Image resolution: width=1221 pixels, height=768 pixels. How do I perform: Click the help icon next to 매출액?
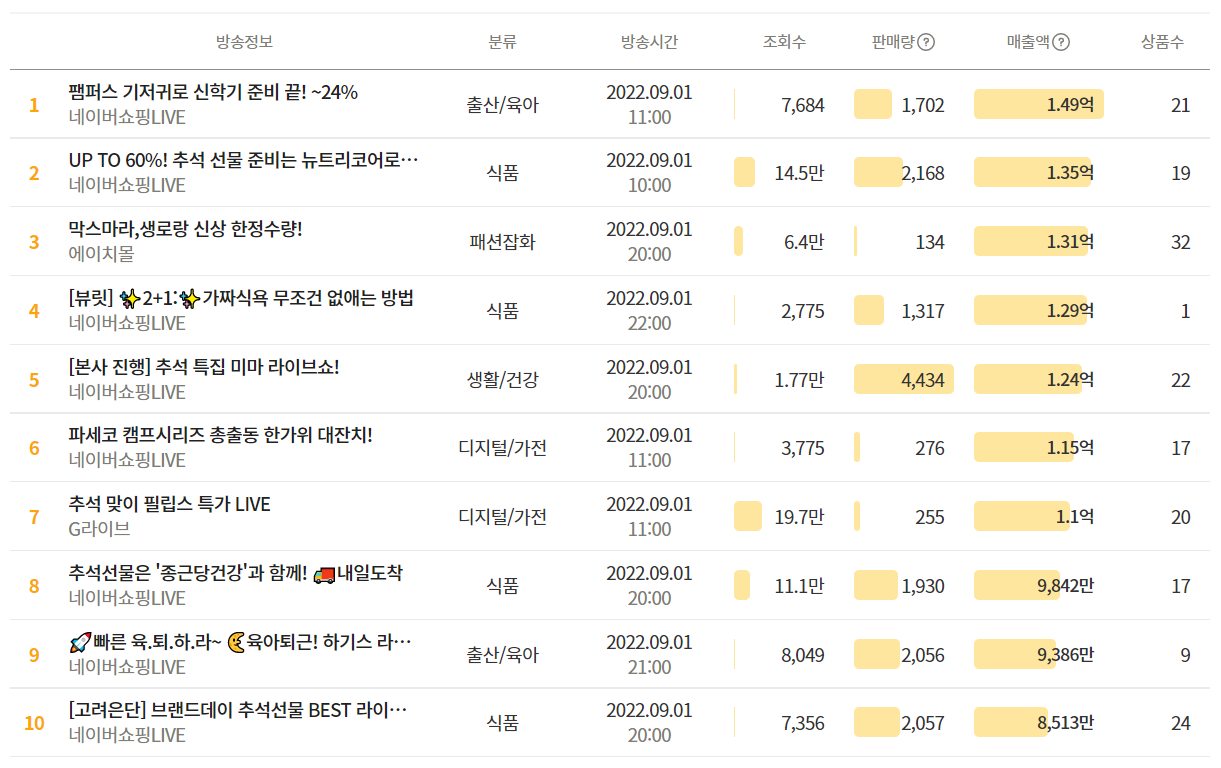[x=1061, y=42]
